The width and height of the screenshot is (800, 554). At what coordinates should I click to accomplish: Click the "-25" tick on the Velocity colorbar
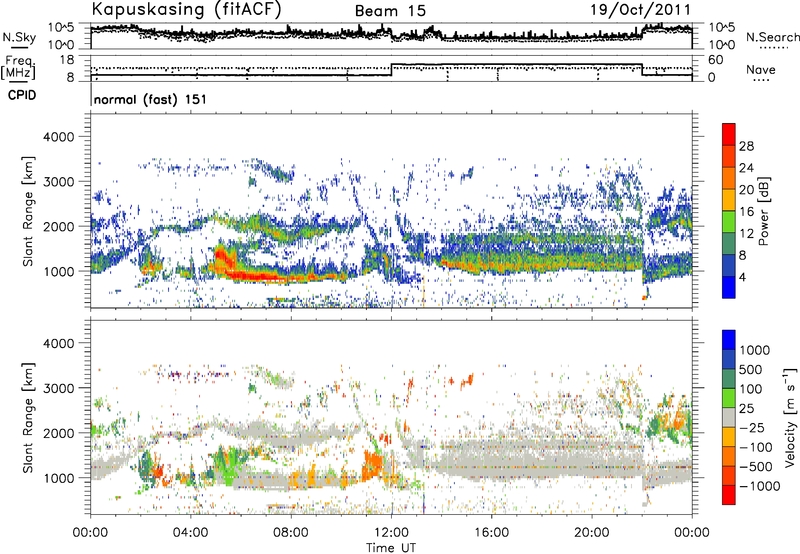click(x=752, y=428)
